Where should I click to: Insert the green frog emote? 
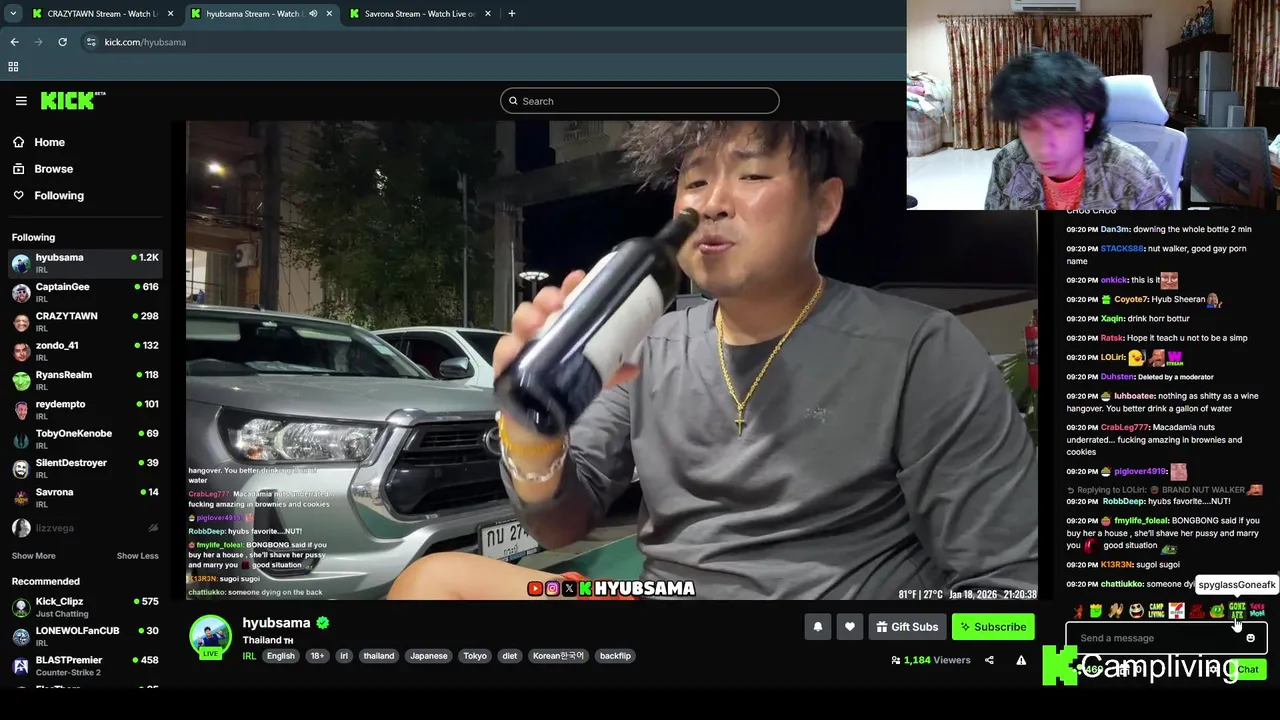pyautogui.click(x=1217, y=610)
